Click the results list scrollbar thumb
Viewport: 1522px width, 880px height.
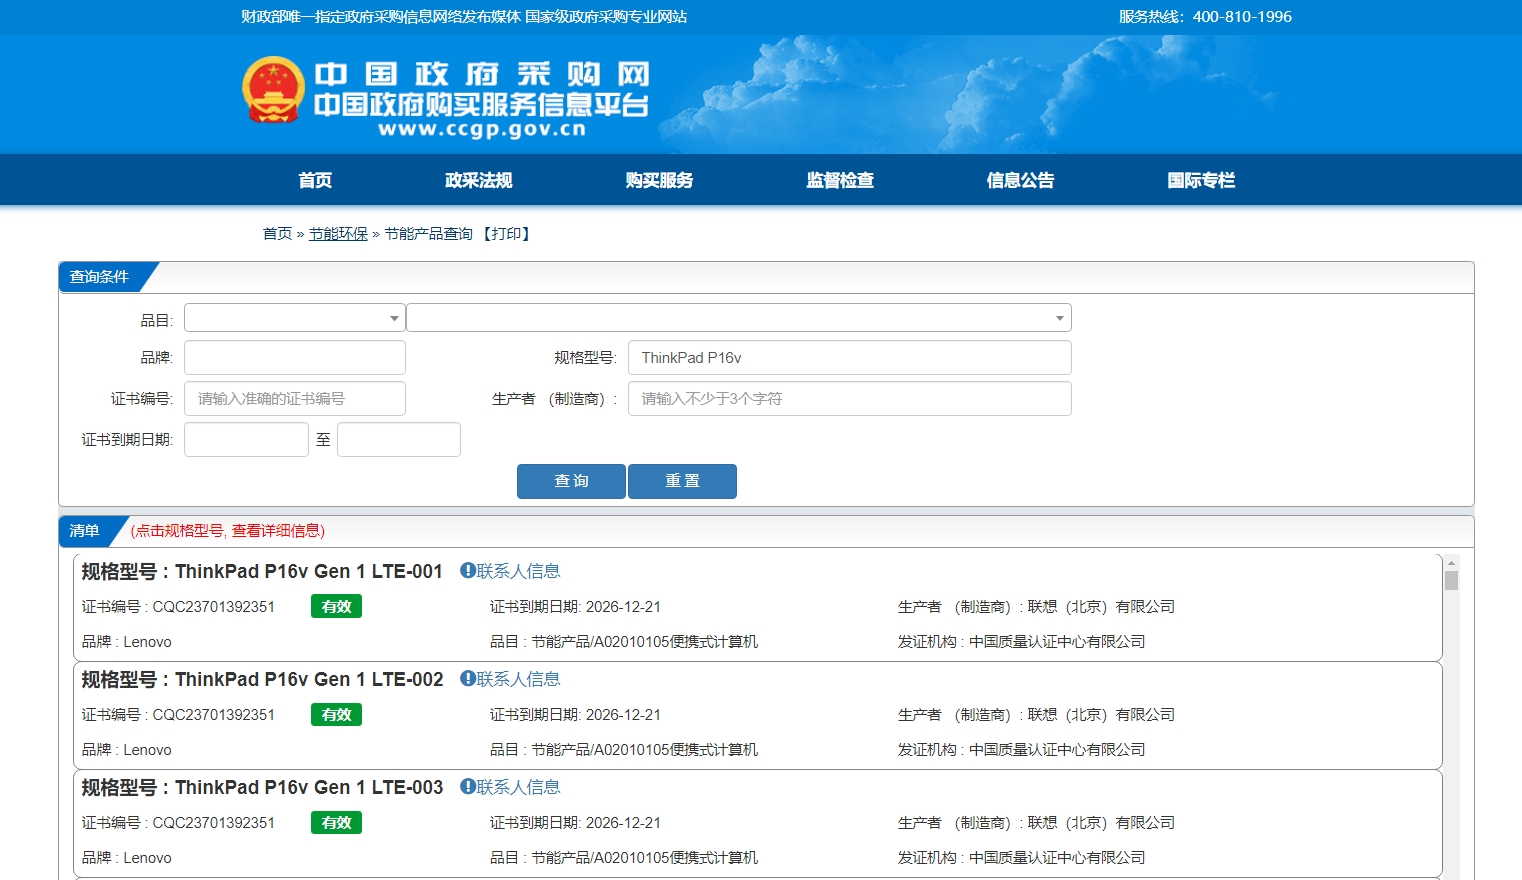click(x=1451, y=580)
